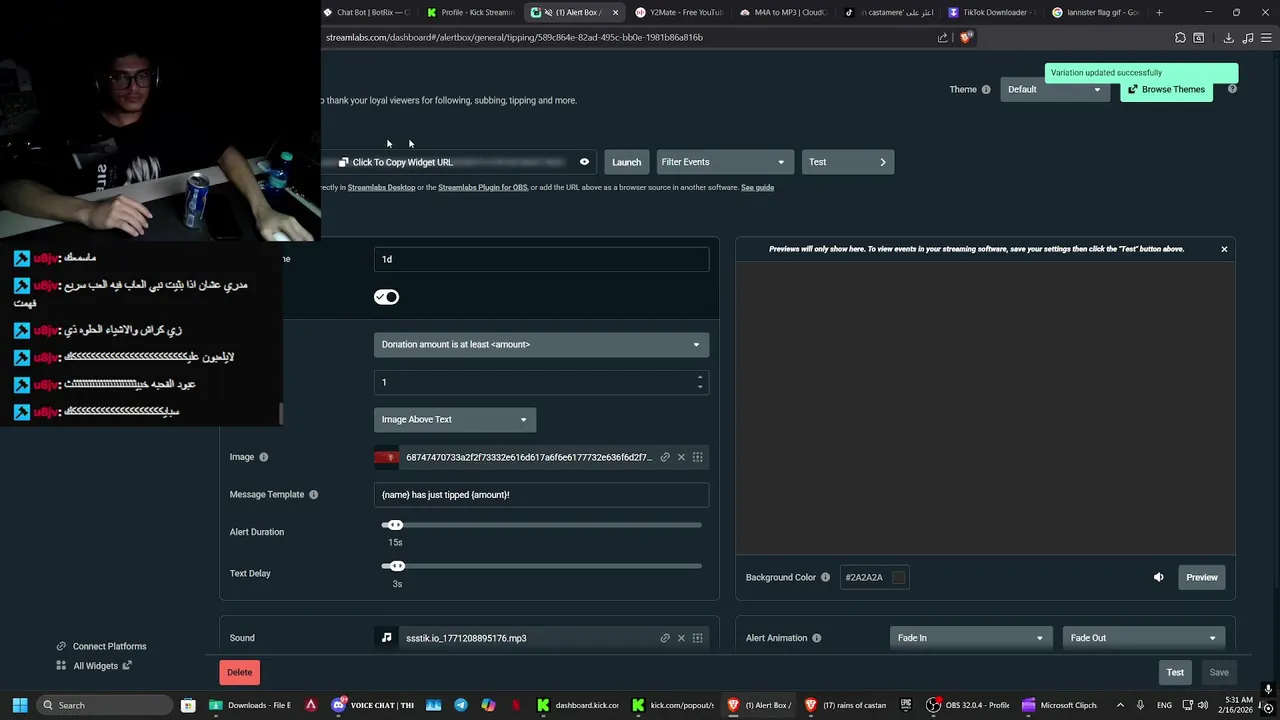Screen dimensions: 1280x720
Task: Open OBS 32.0.4 from the taskbar
Action: 968,705
